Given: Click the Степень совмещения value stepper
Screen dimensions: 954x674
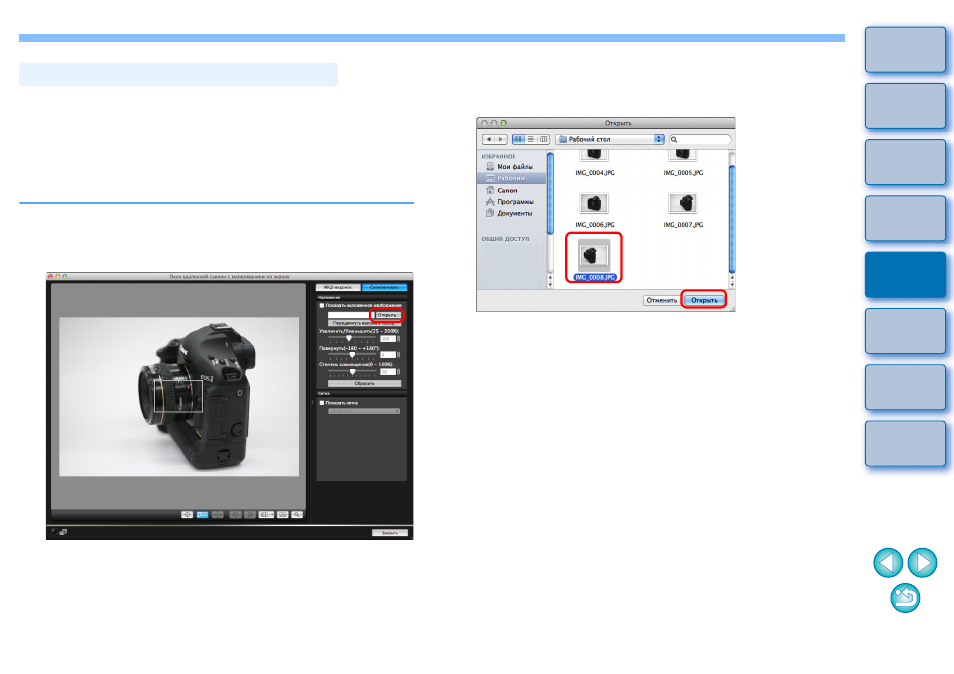Looking at the screenshot, I should (x=399, y=372).
